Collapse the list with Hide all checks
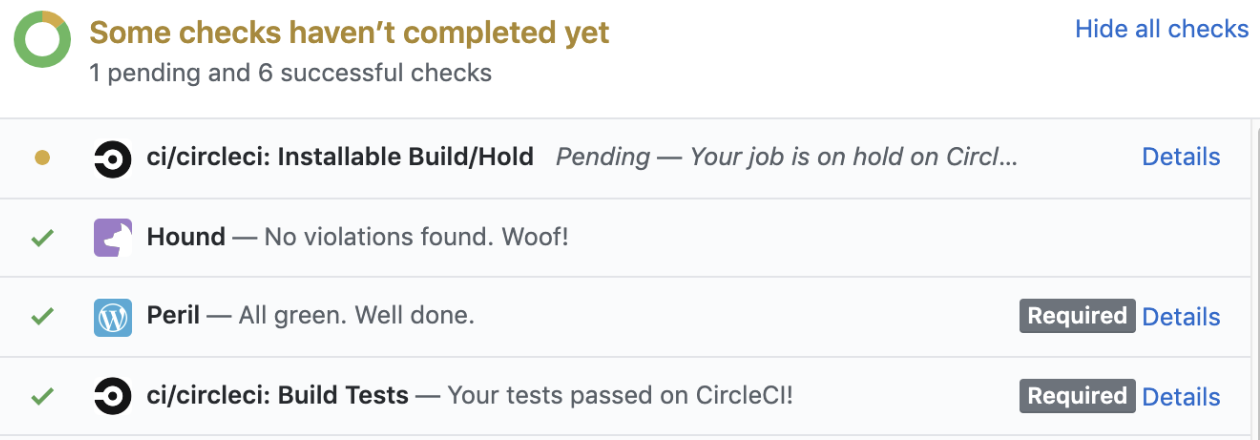1260x440 pixels. coord(1161,29)
